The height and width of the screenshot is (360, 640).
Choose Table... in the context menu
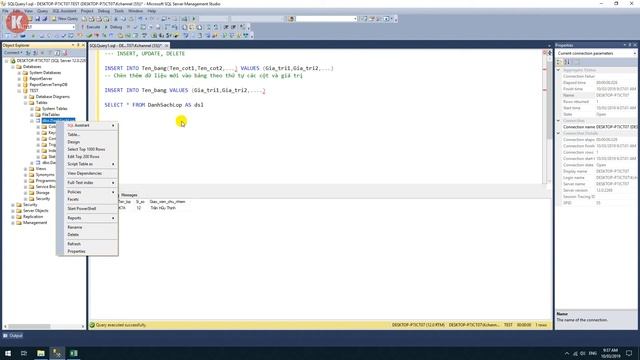pos(91,135)
